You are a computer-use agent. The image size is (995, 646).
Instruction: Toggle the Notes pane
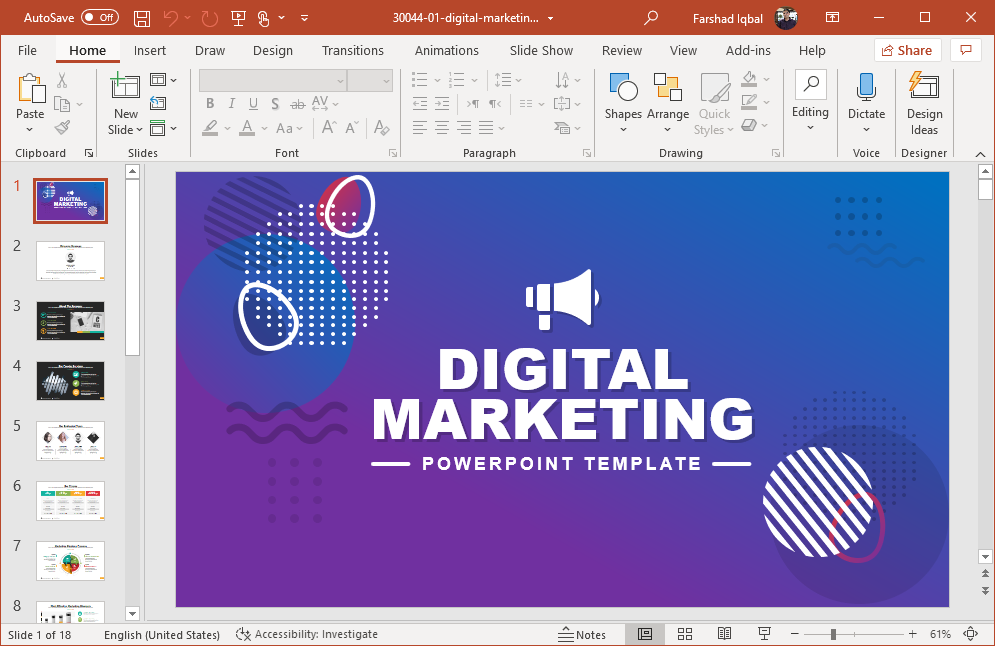point(582,634)
